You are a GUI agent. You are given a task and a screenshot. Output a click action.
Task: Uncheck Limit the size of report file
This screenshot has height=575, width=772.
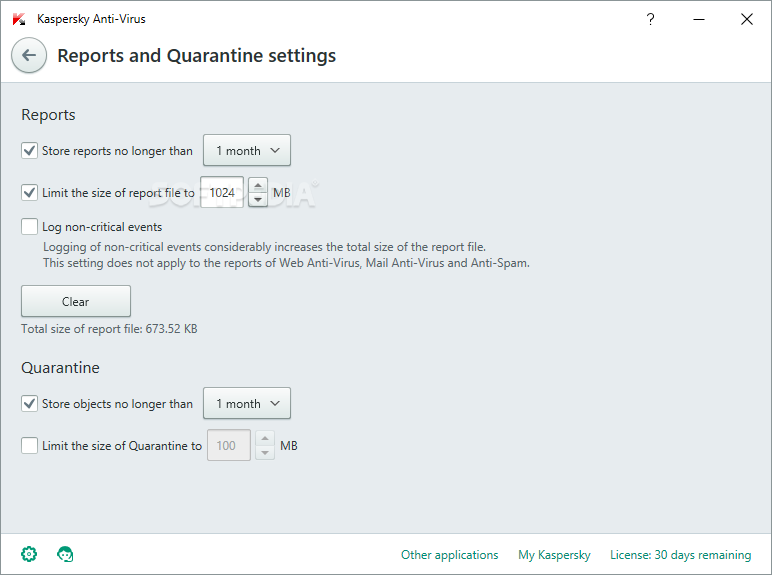(x=30, y=192)
